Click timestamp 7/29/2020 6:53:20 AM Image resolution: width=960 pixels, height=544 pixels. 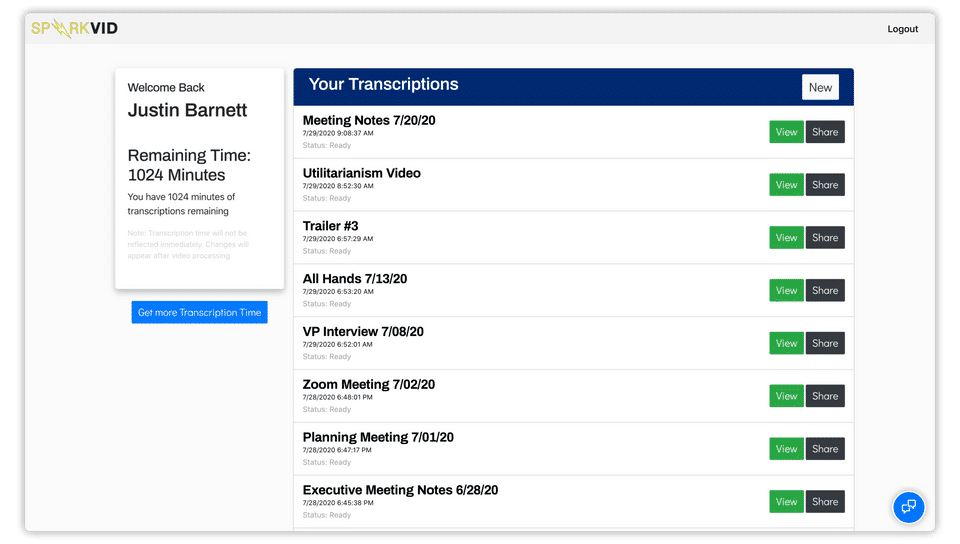[338, 291]
